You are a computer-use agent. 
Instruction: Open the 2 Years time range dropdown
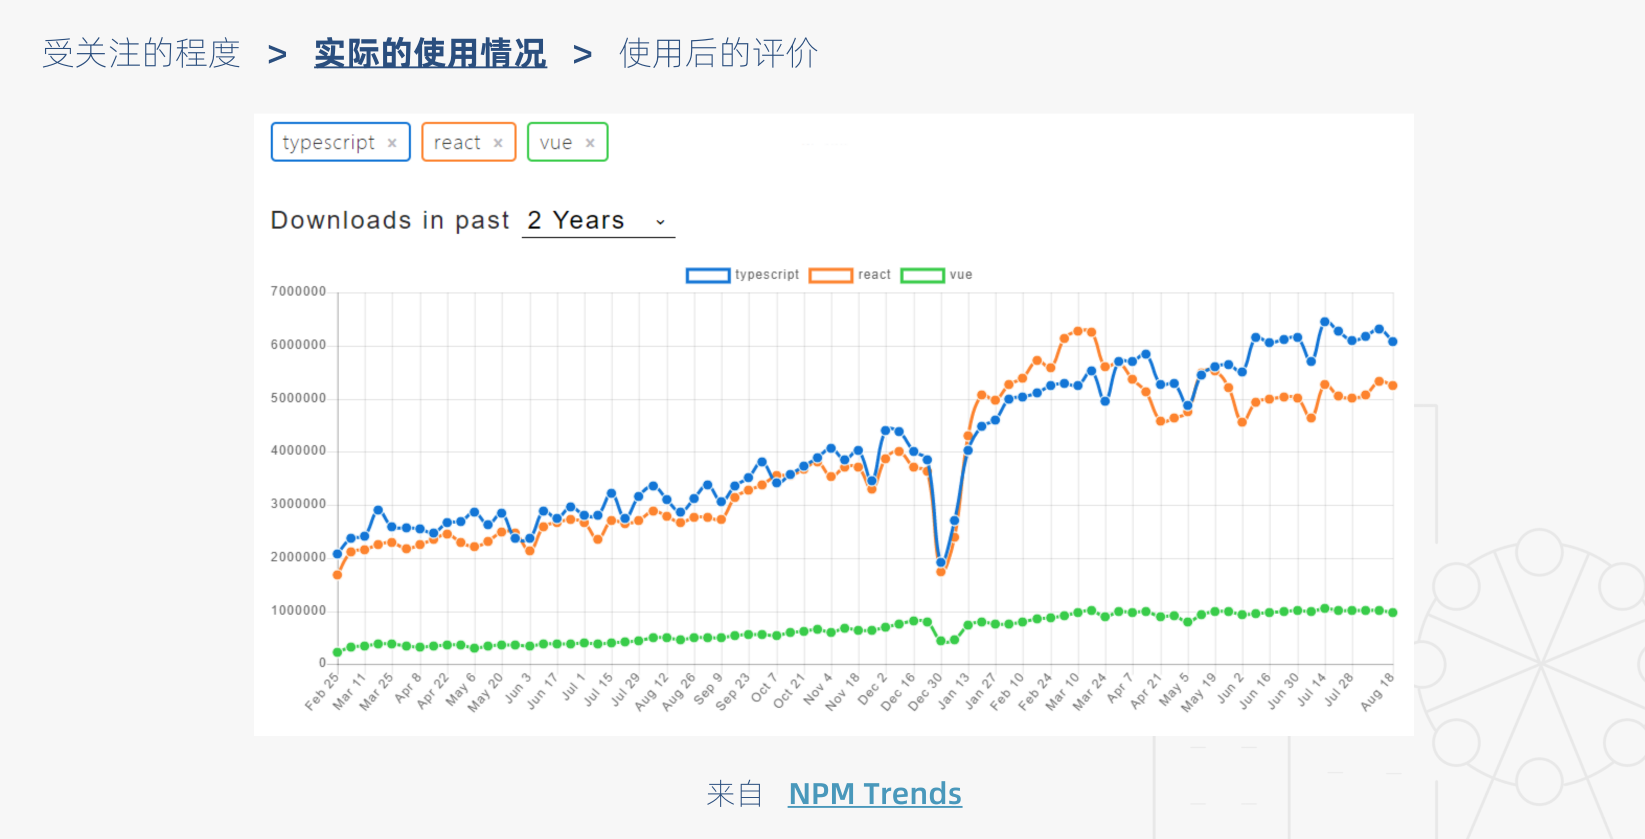click(598, 221)
